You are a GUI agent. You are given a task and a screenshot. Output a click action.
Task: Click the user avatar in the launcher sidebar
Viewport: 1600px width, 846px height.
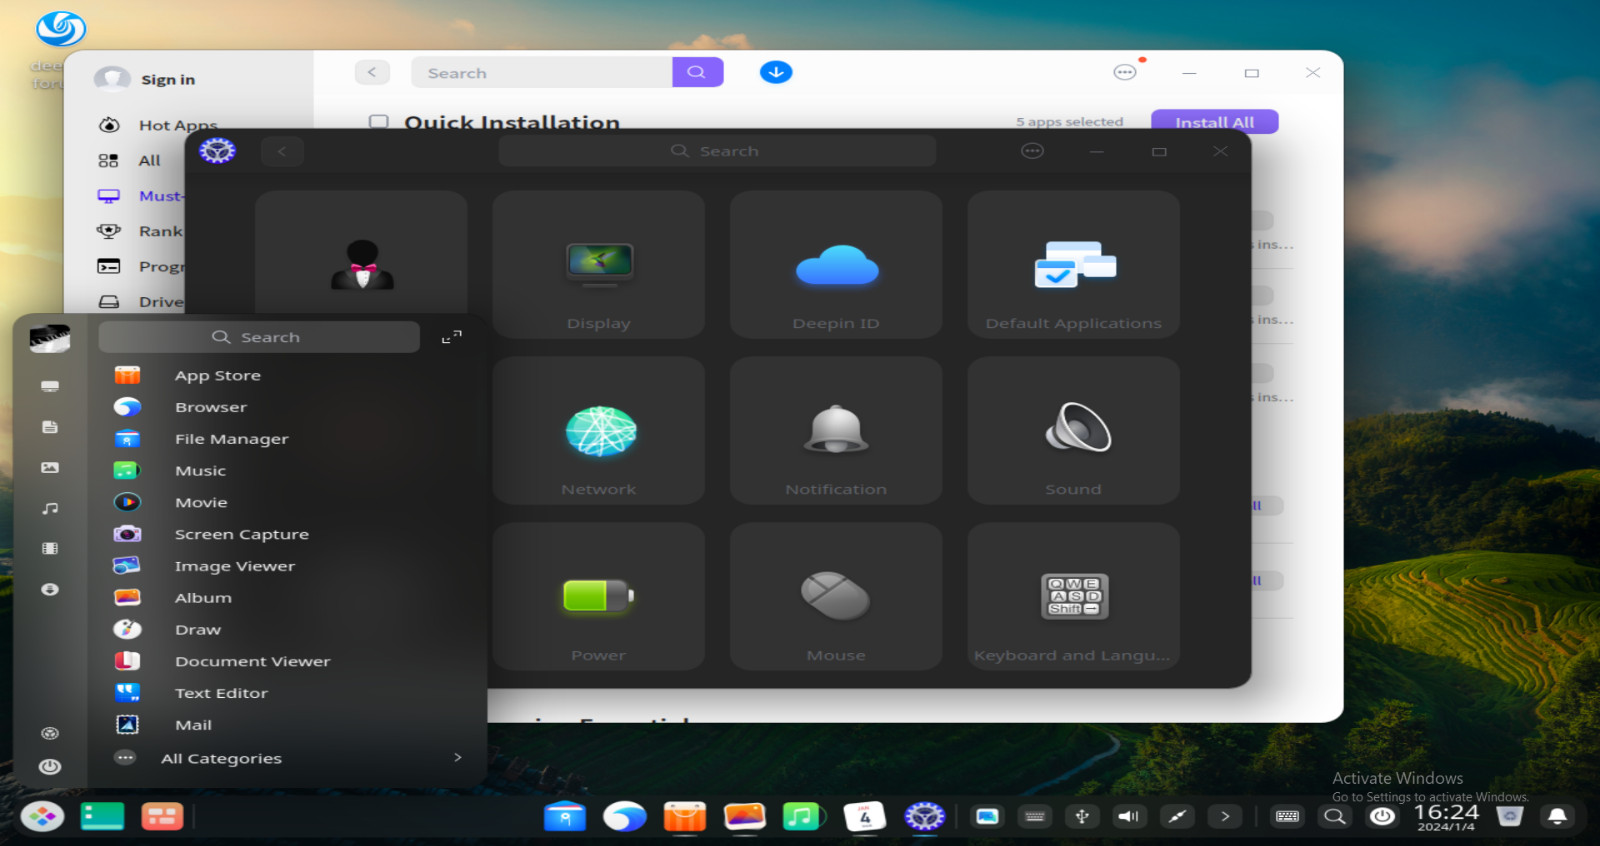point(49,339)
